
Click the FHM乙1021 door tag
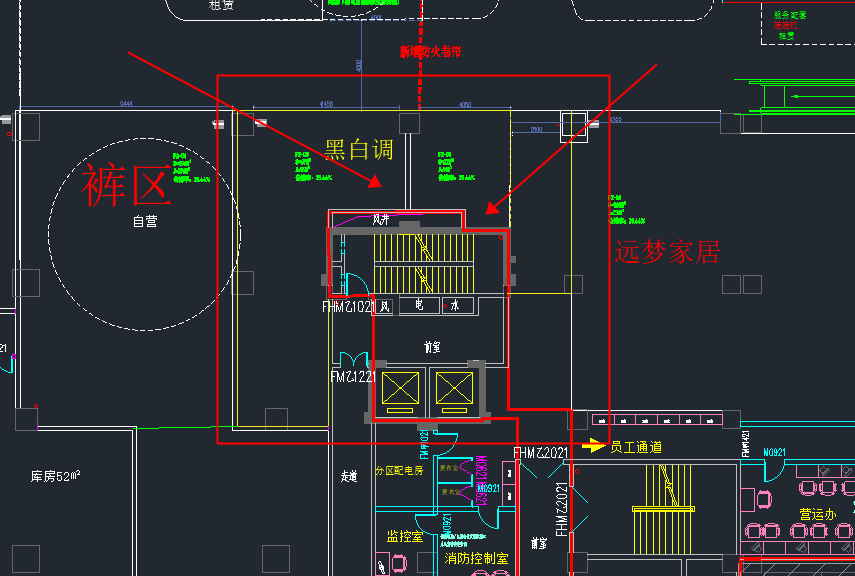pyautogui.click(x=347, y=307)
